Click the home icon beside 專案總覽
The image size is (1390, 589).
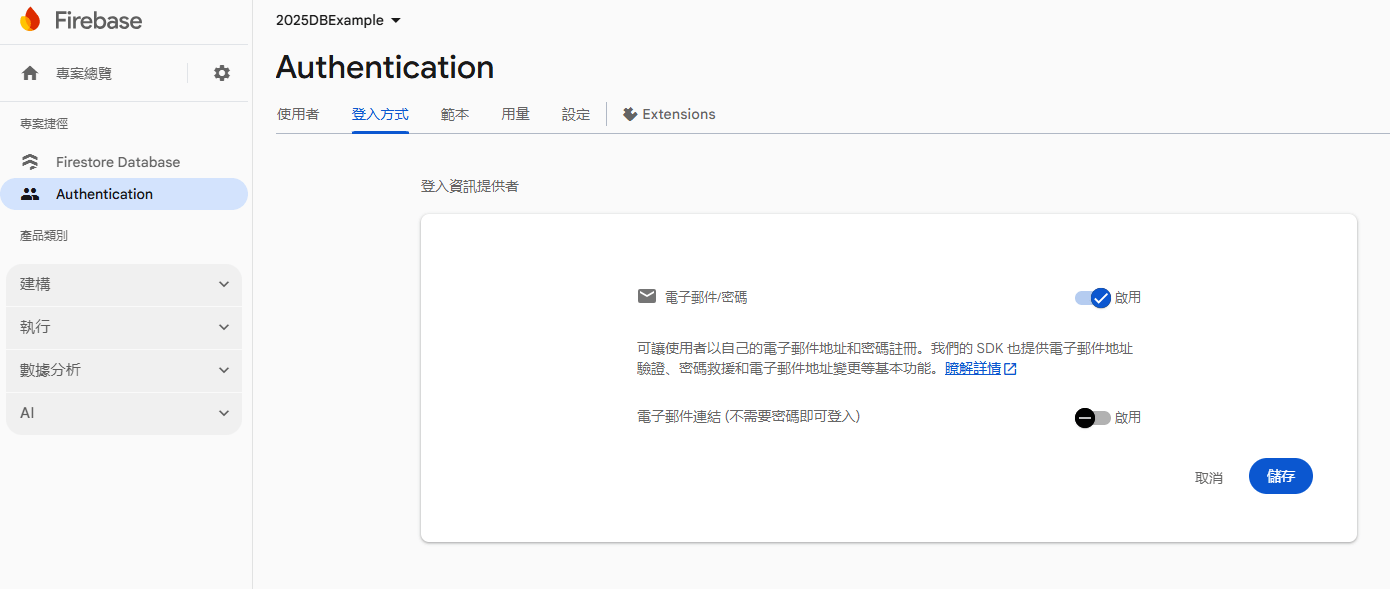pos(30,73)
